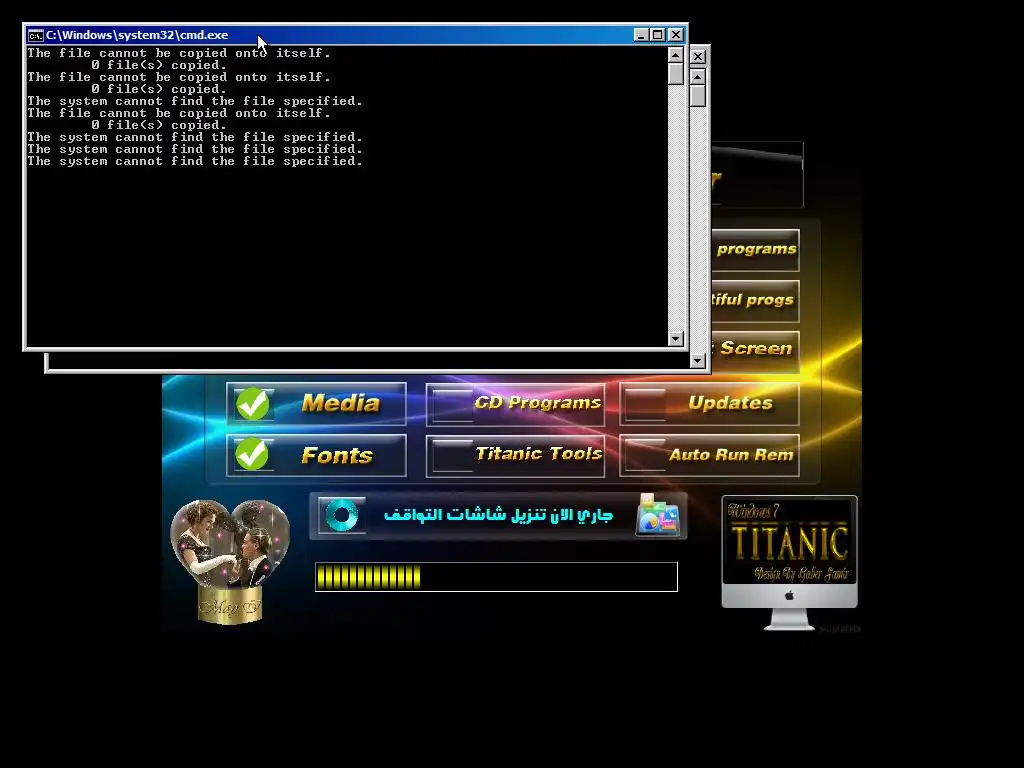Viewport: 1024px width, 768px height.
Task: Click the Titanic couple heart image
Action: [x=230, y=560]
